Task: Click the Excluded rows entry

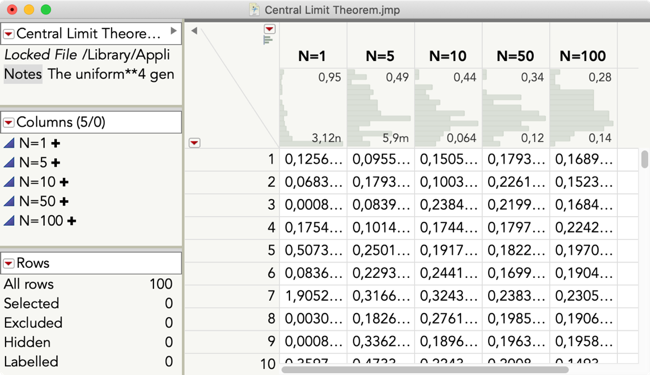Action: pos(88,323)
